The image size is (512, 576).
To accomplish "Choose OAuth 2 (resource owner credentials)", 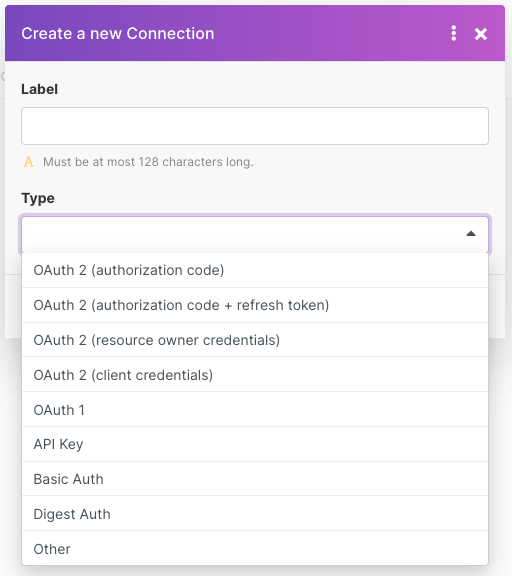I will pyautogui.click(x=255, y=340).
